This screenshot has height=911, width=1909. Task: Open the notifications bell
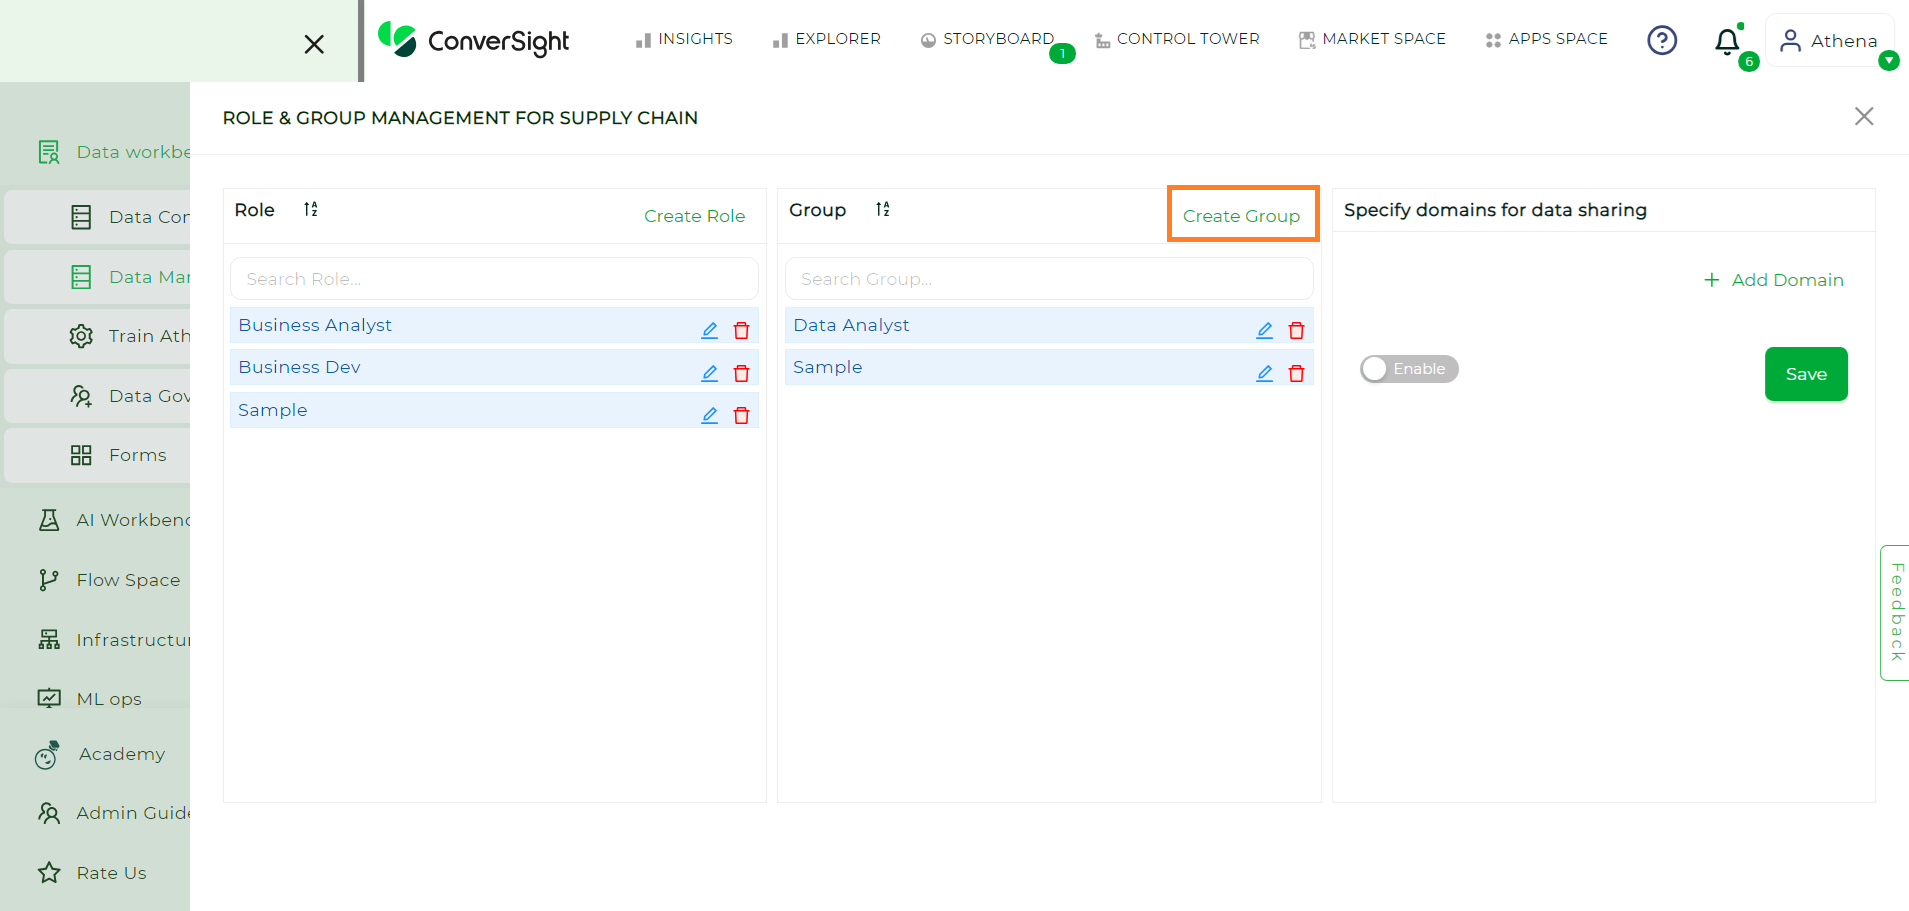(1727, 41)
